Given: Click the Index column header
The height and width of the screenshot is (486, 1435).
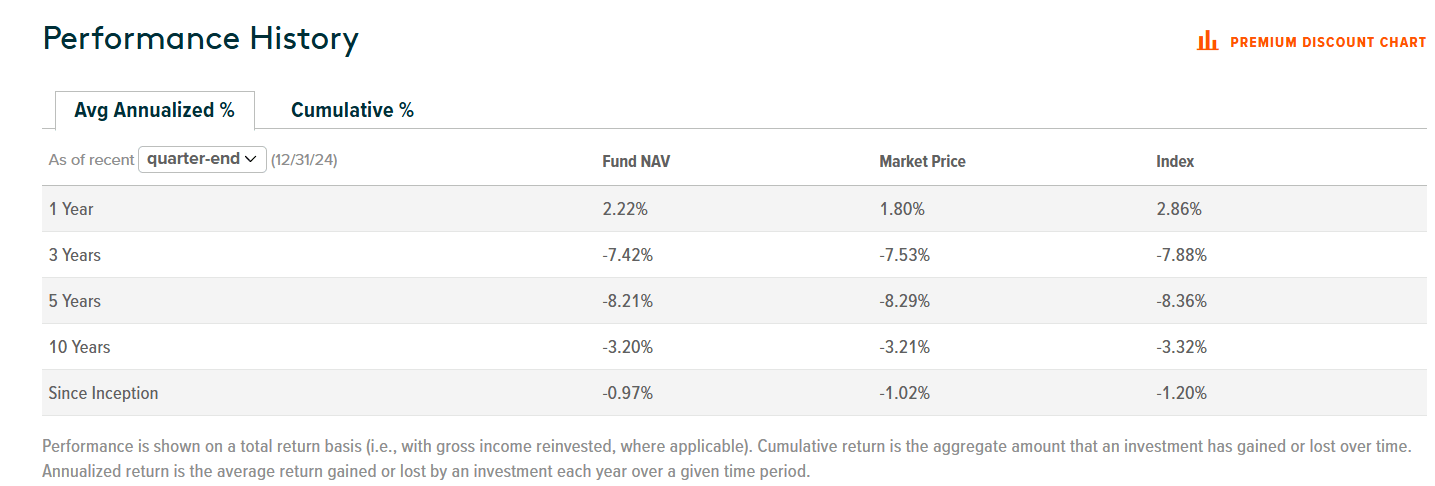Looking at the screenshot, I should [1175, 161].
